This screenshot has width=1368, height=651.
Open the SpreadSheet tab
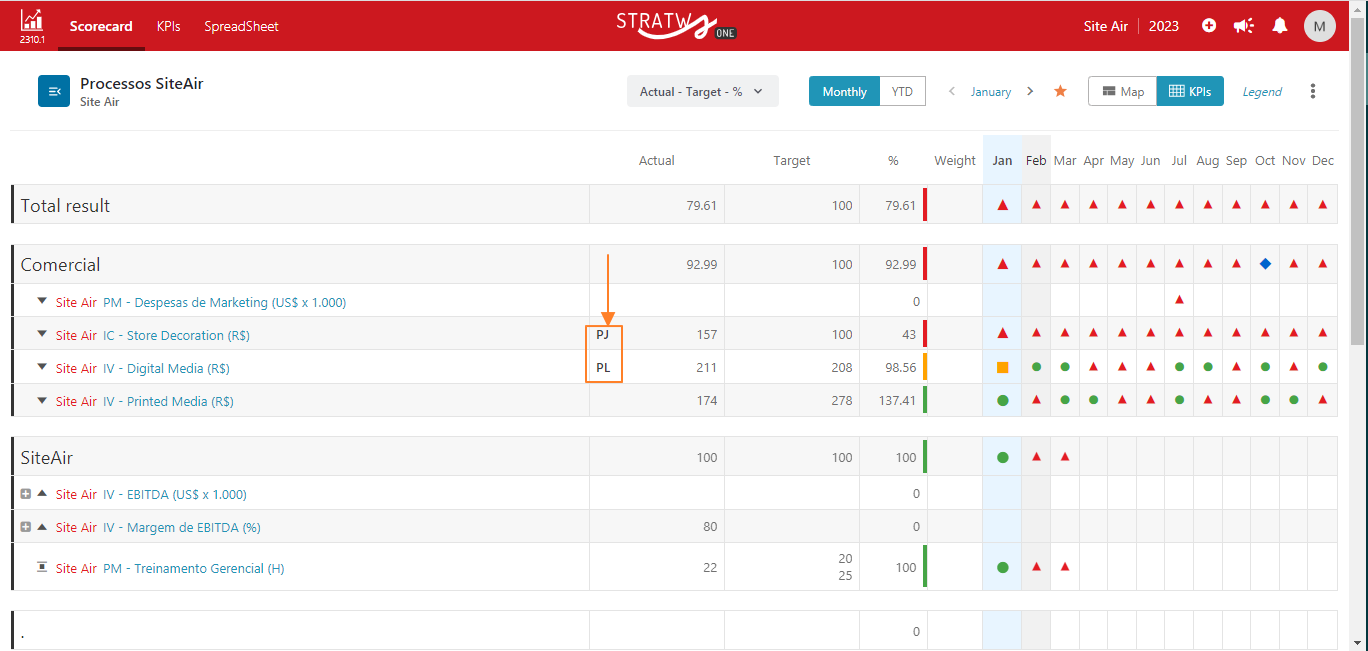[x=241, y=26]
